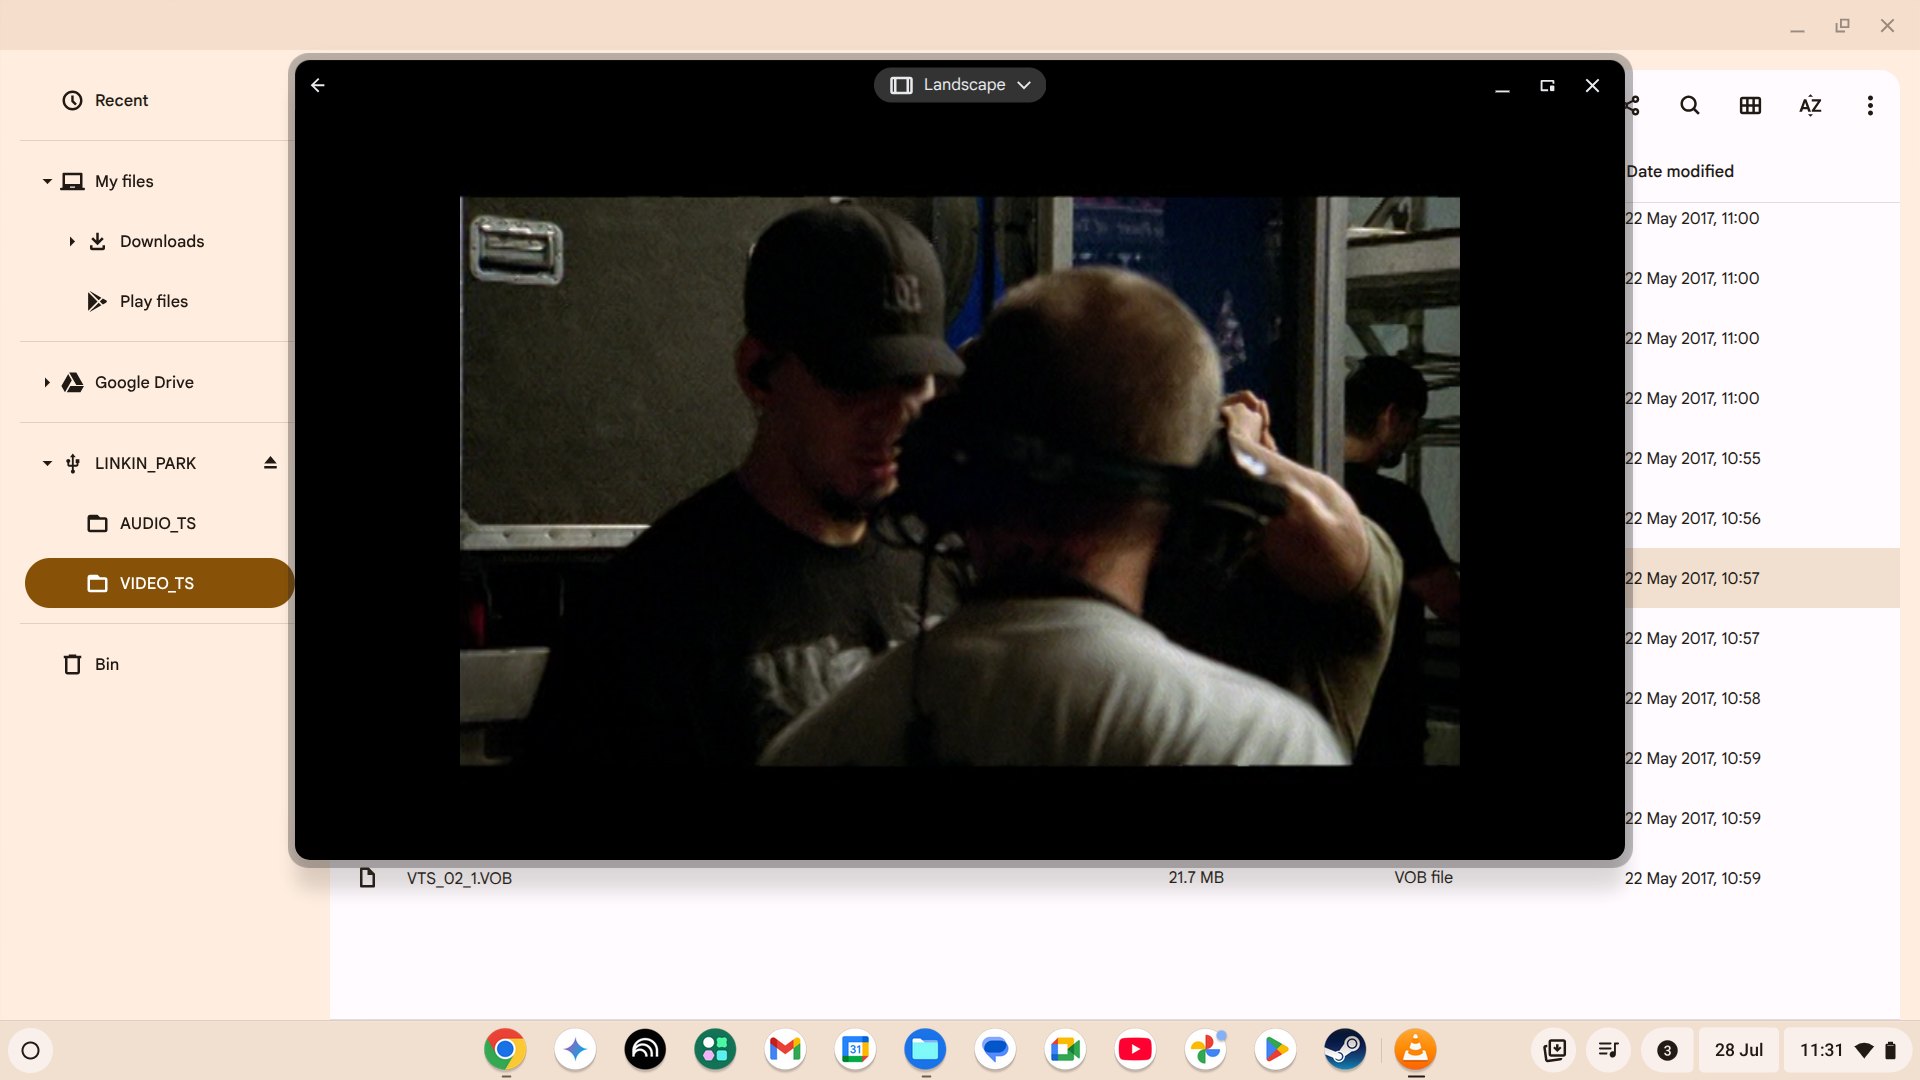Launch Chrome from the shelf
1920x1080 pixels.
click(505, 1049)
